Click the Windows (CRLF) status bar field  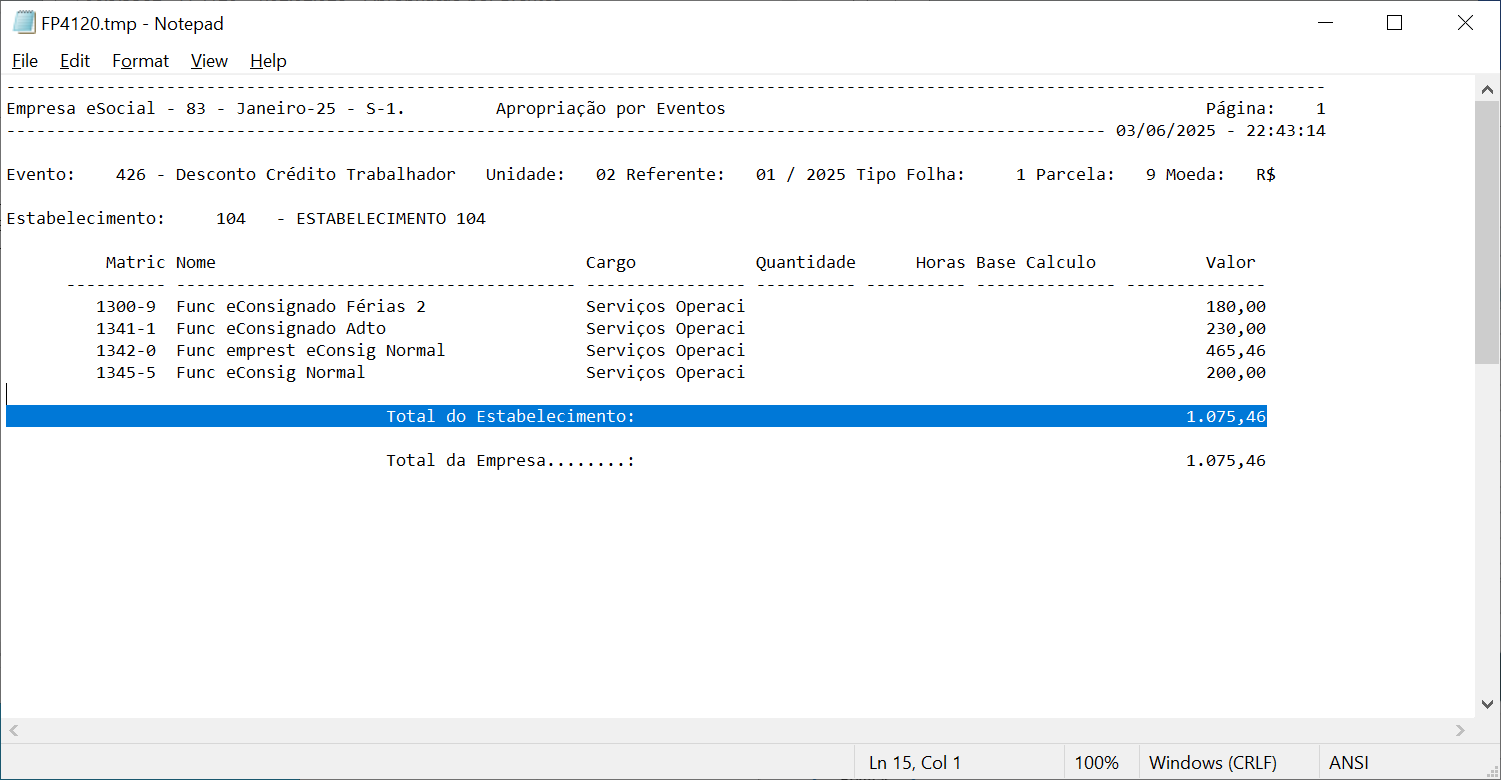pyautogui.click(x=1212, y=763)
